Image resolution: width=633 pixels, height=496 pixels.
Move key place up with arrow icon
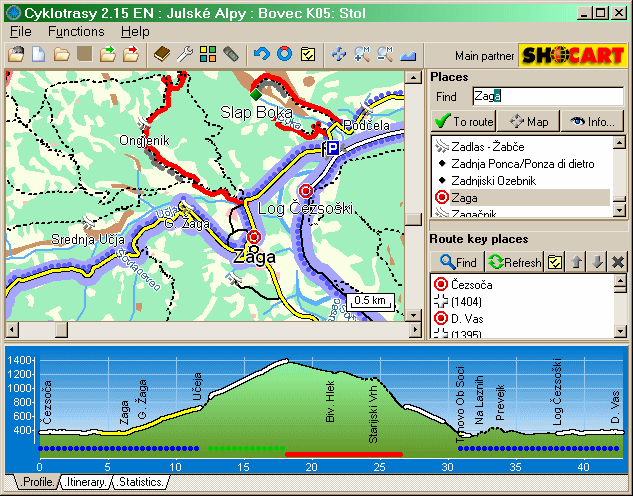tap(577, 262)
